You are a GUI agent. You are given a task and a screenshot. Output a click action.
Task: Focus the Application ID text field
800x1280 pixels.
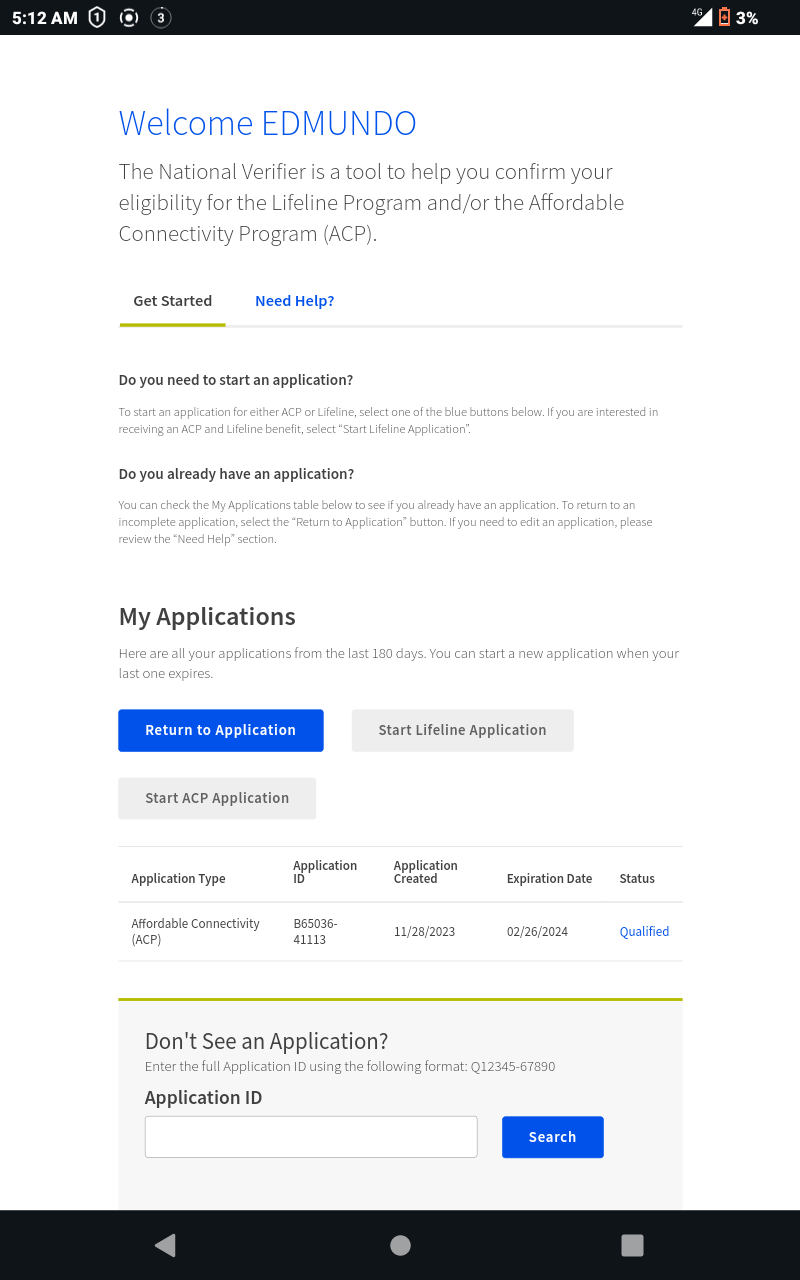(x=311, y=1137)
